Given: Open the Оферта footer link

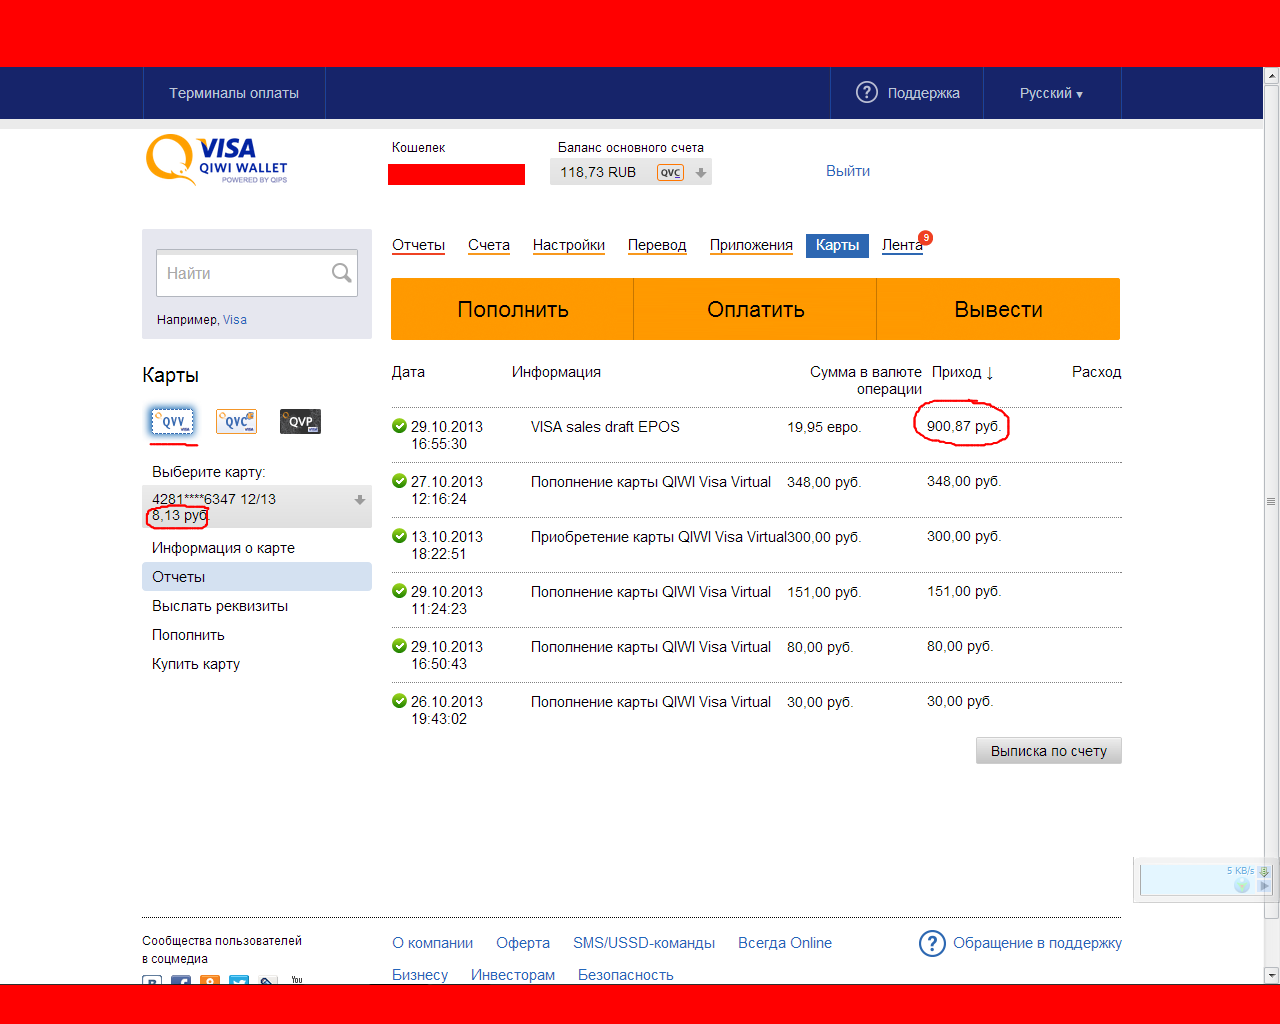Looking at the screenshot, I should (x=523, y=943).
